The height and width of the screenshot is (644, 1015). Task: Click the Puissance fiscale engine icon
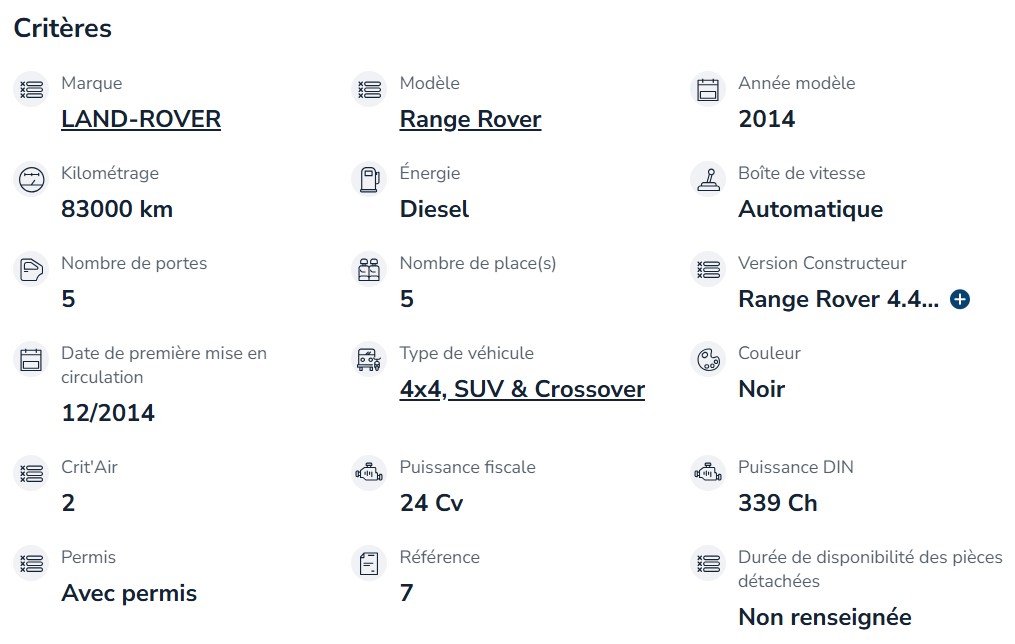(x=369, y=473)
